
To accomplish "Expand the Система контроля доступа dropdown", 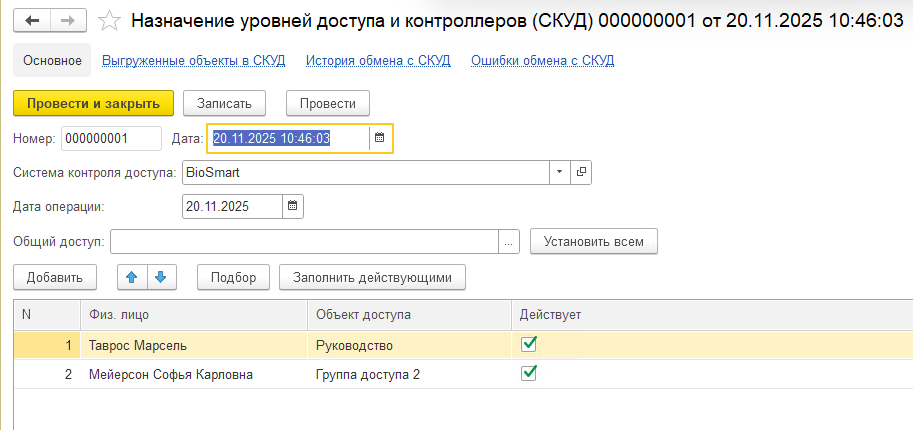I will click(x=559, y=172).
